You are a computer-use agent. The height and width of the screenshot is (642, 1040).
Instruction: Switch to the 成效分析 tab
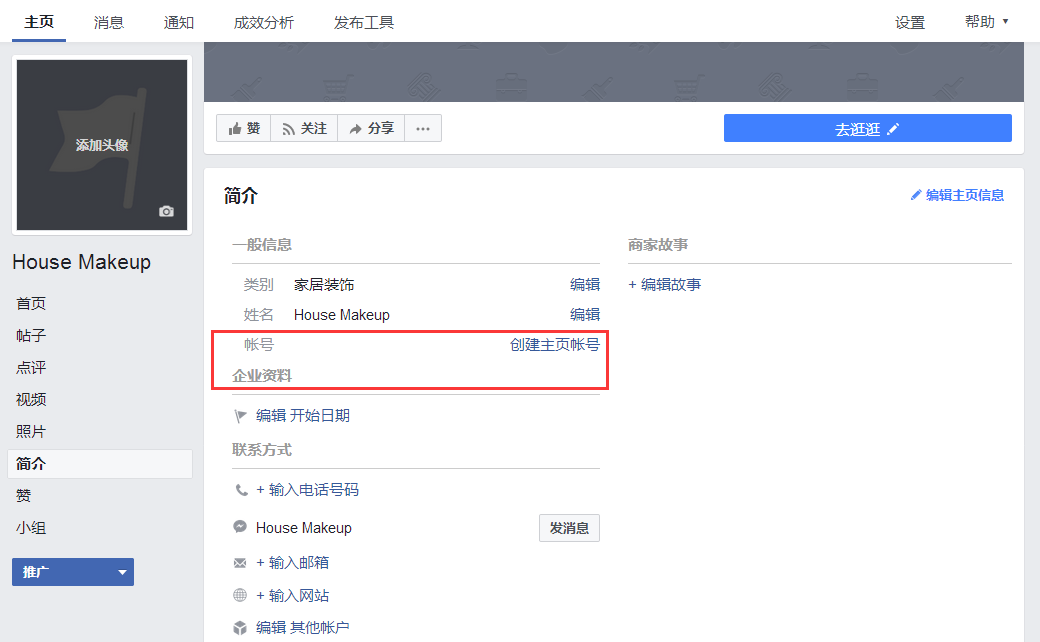(263, 22)
